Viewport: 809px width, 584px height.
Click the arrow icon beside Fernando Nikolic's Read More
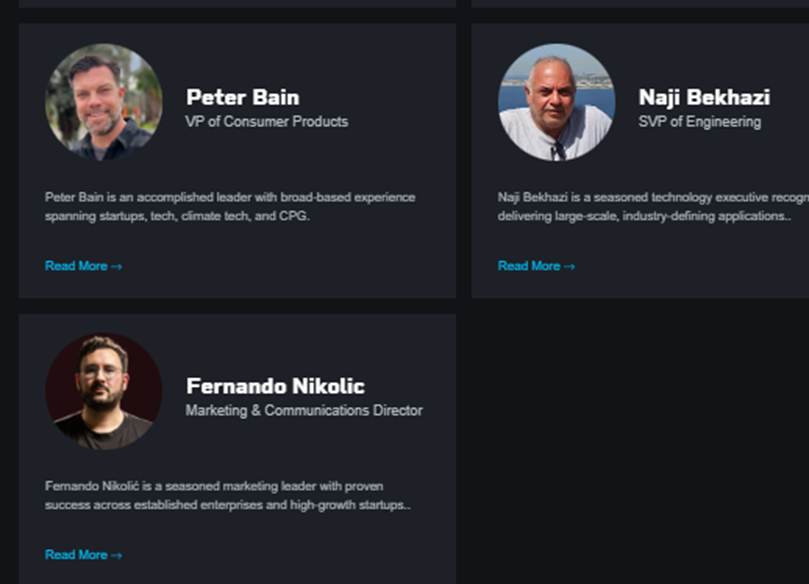tap(117, 556)
